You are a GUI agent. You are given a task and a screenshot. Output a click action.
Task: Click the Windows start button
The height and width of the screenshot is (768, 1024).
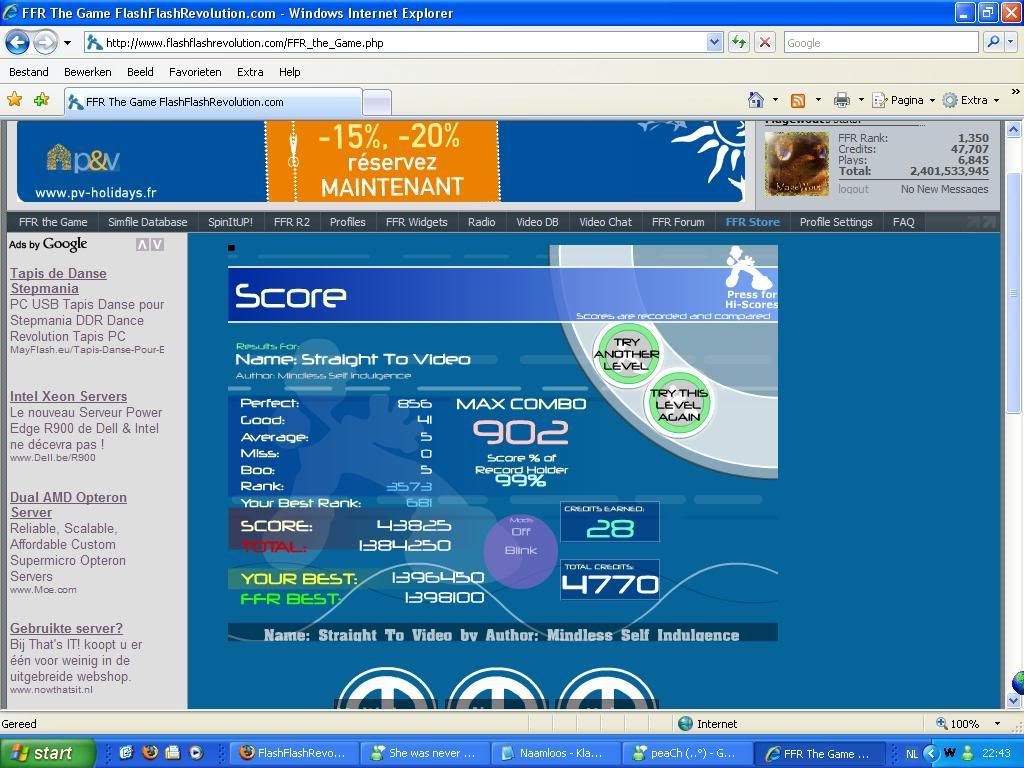click(48, 753)
